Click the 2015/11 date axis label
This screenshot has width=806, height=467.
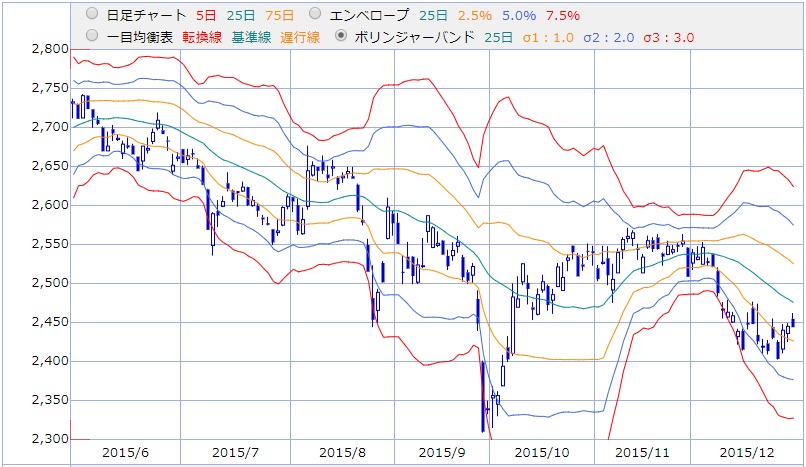pyautogui.click(x=643, y=453)
